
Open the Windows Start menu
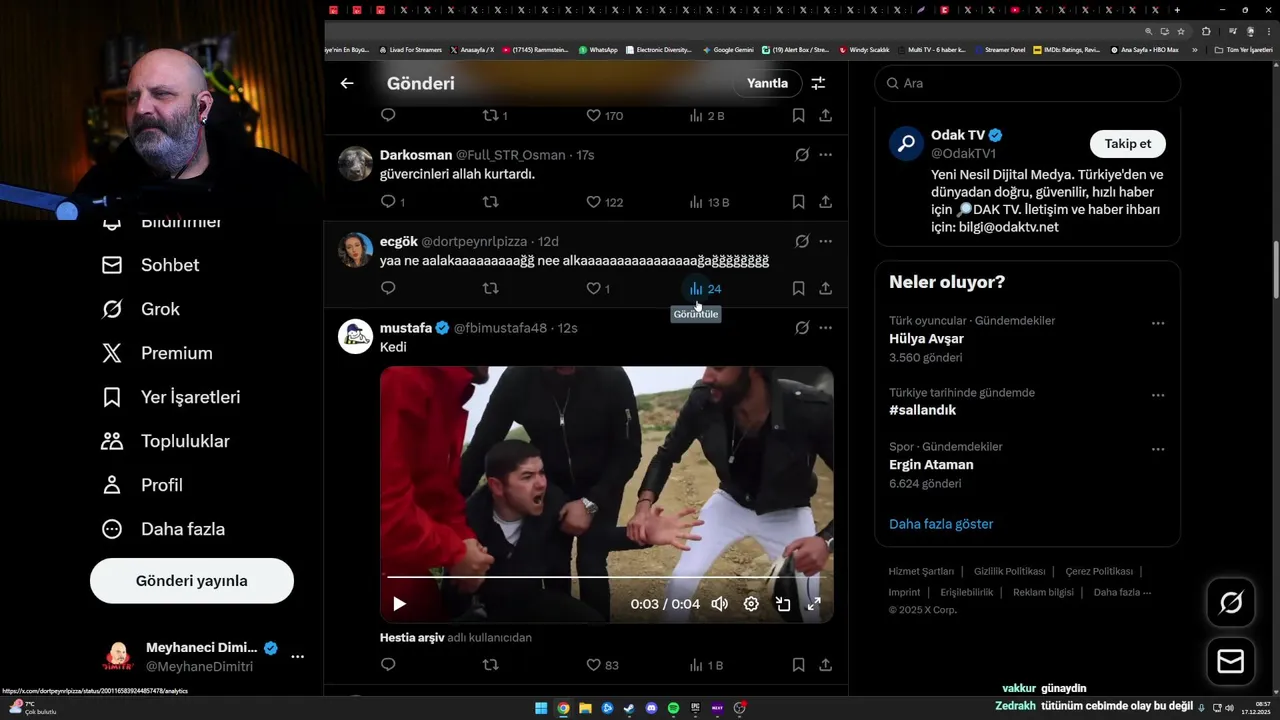541,708
